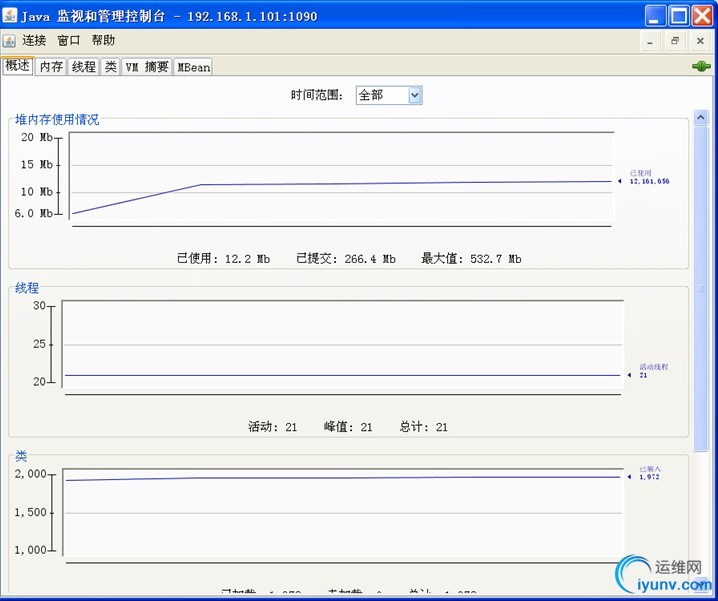Viewport: 718px width, 601px height.
Task: Open the 时间范围 dropdown showing 全部
Action: click(389, 95)
